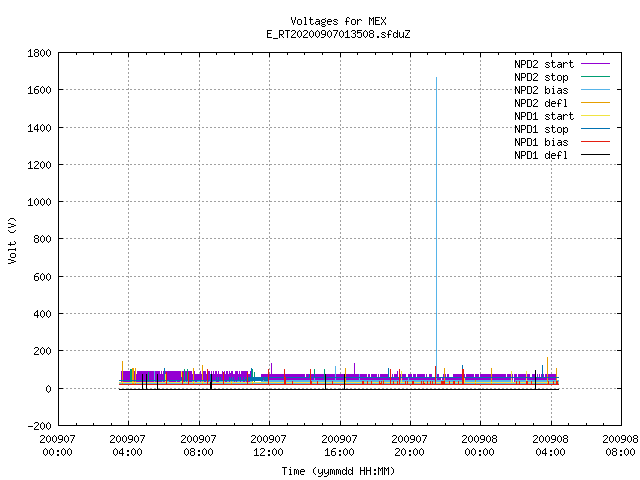
Task: Click the 1600 y-axis tick label
Action: [x=39, y=90]
